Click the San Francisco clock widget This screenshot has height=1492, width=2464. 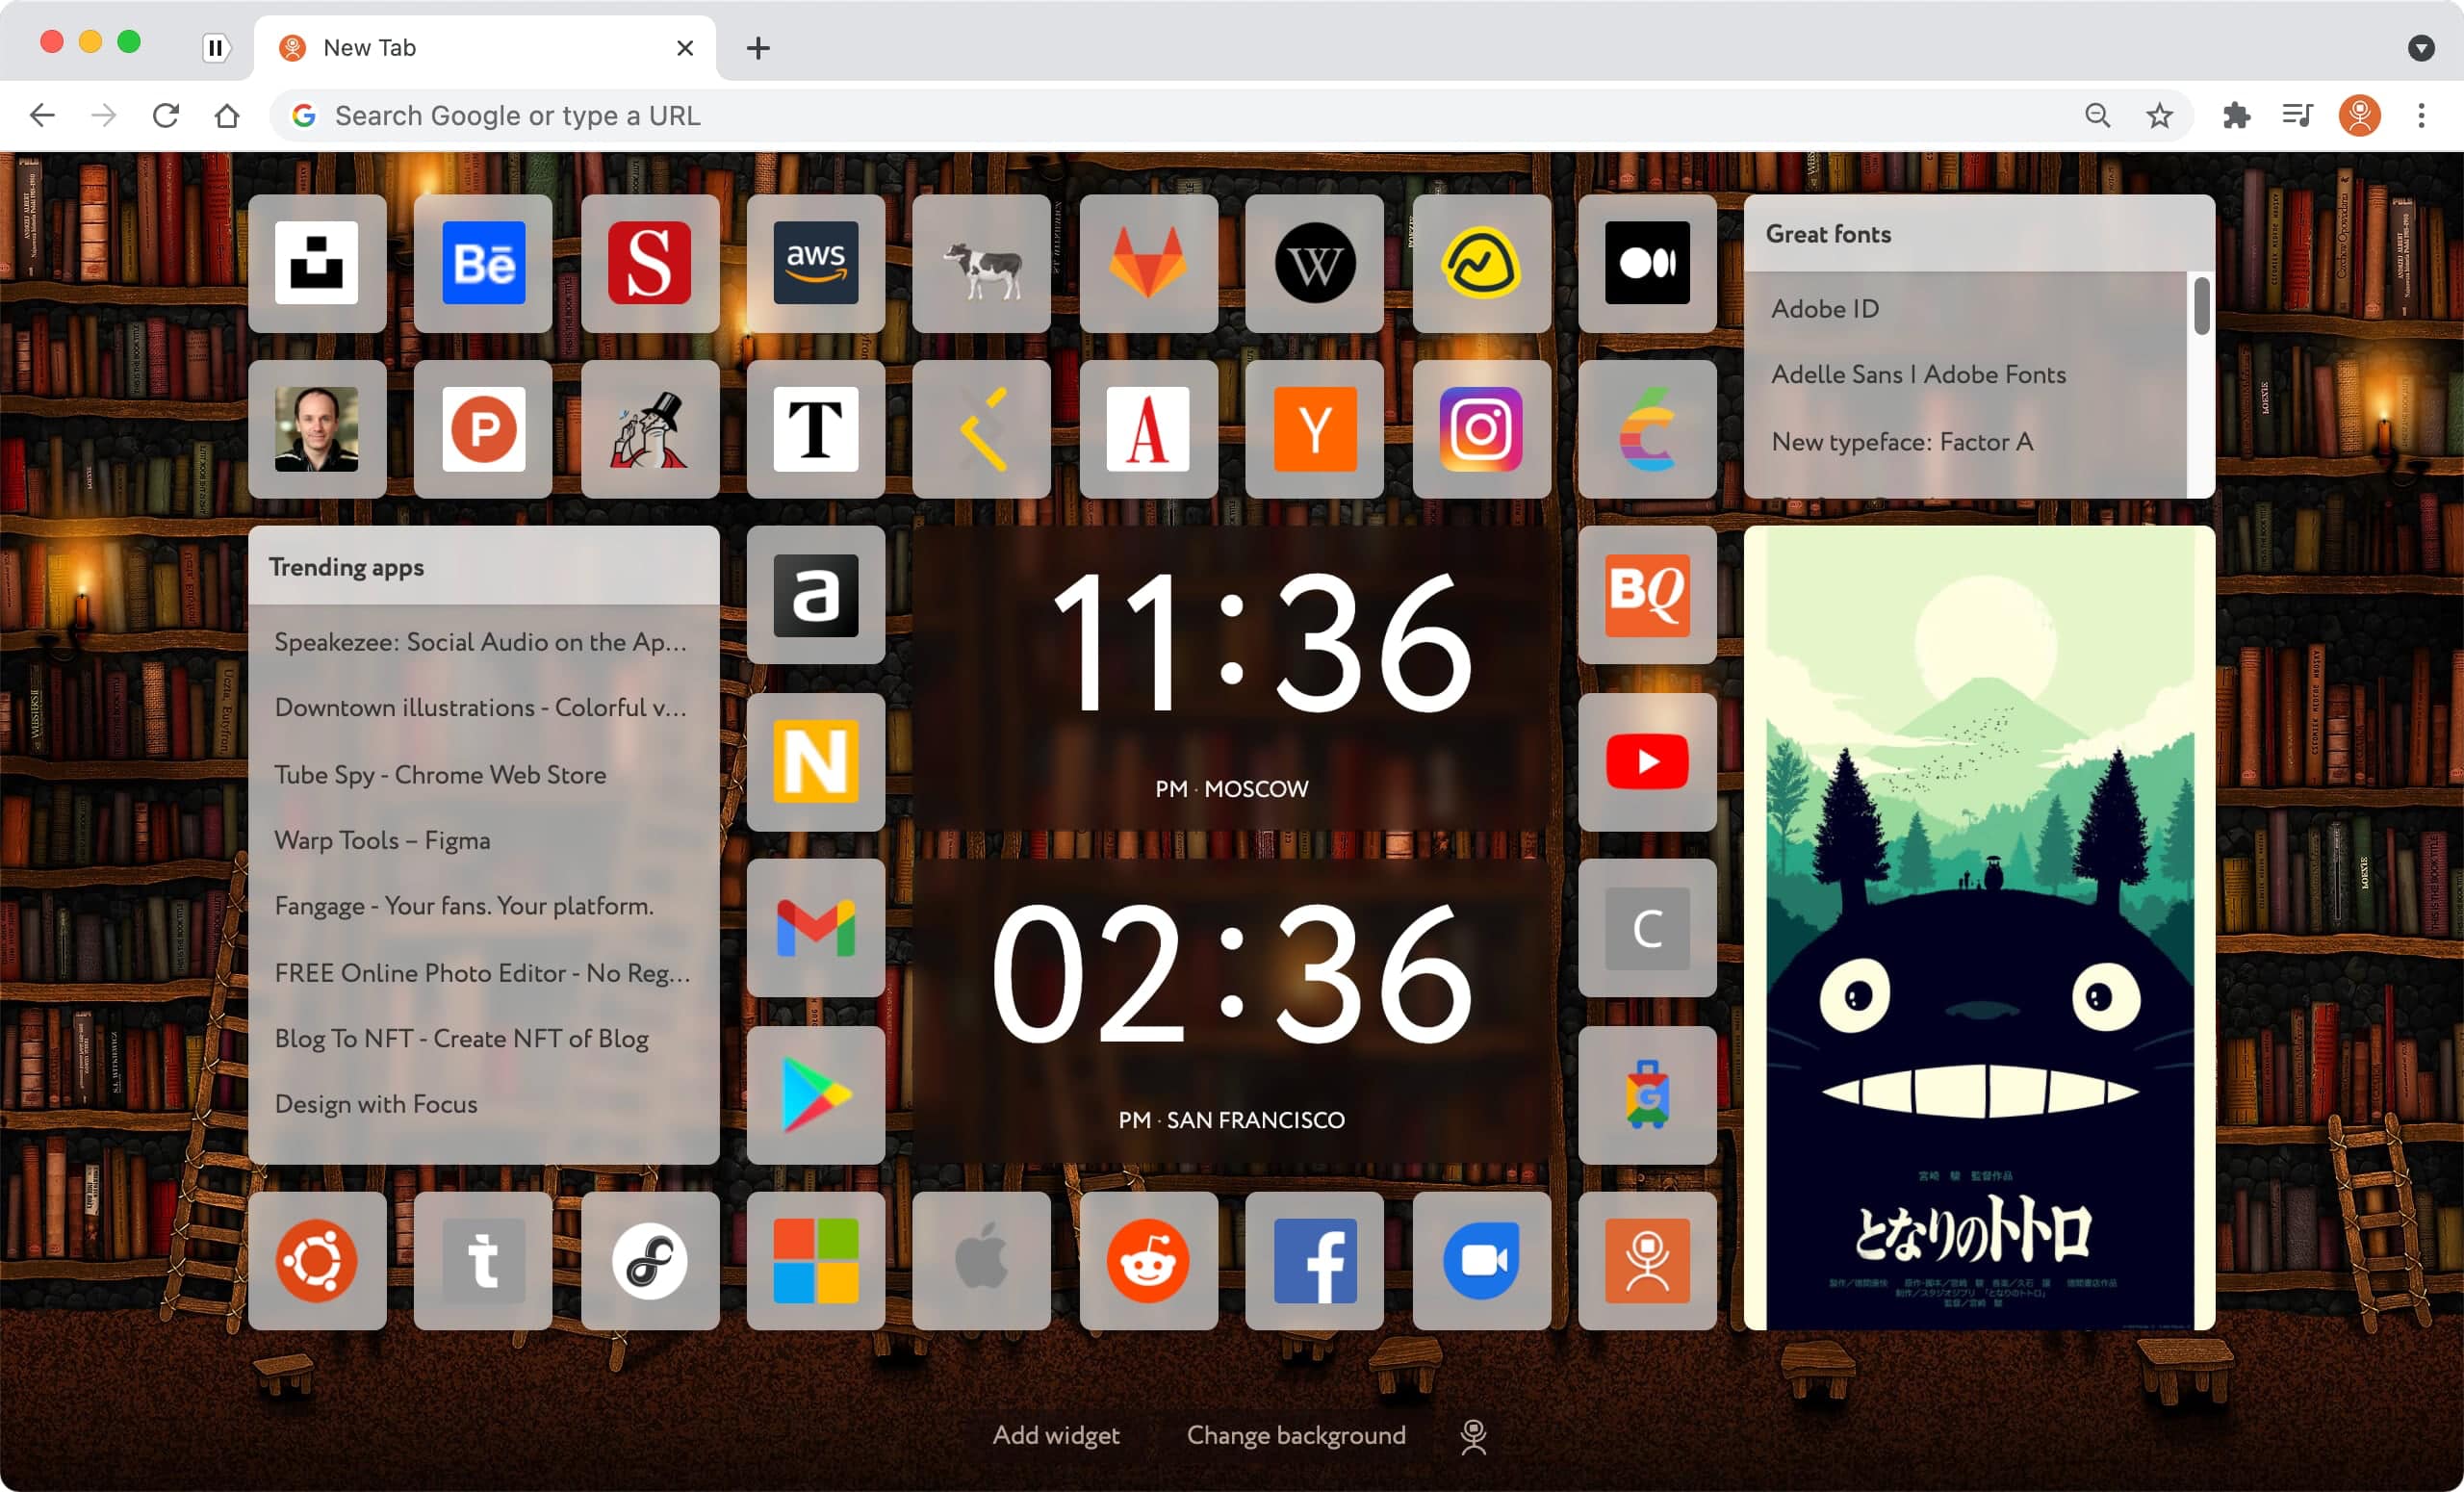(1232, 1011)
